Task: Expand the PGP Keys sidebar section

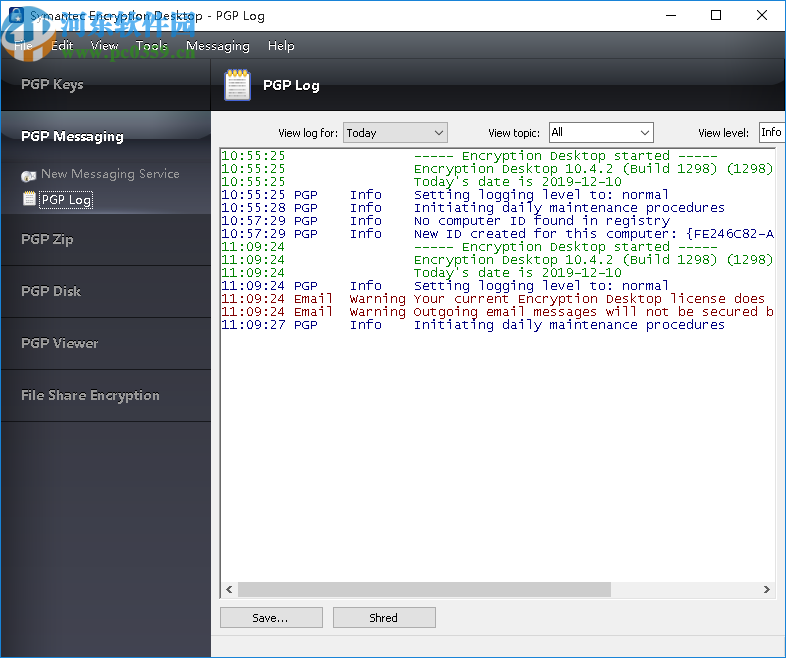Action: point(106,85)
